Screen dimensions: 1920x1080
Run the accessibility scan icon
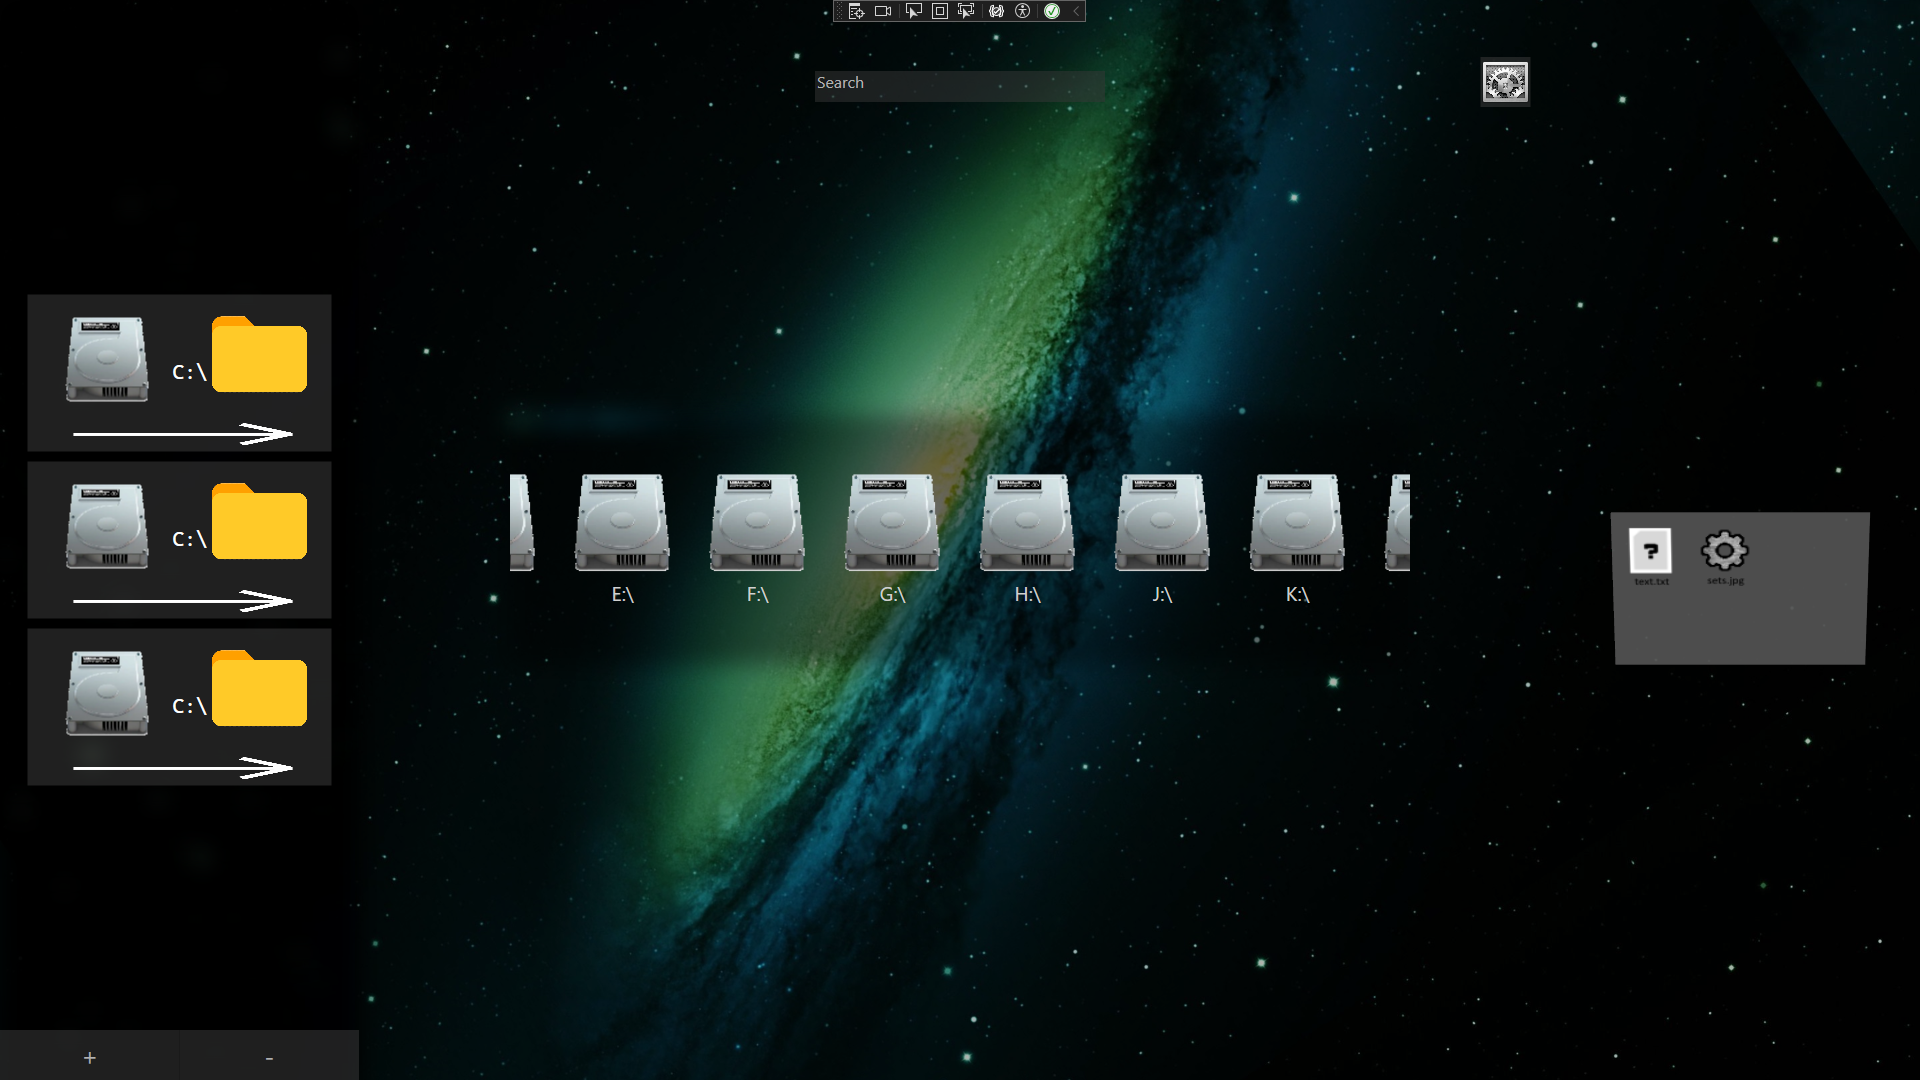pyautogui.click(x=1022, y=11)
